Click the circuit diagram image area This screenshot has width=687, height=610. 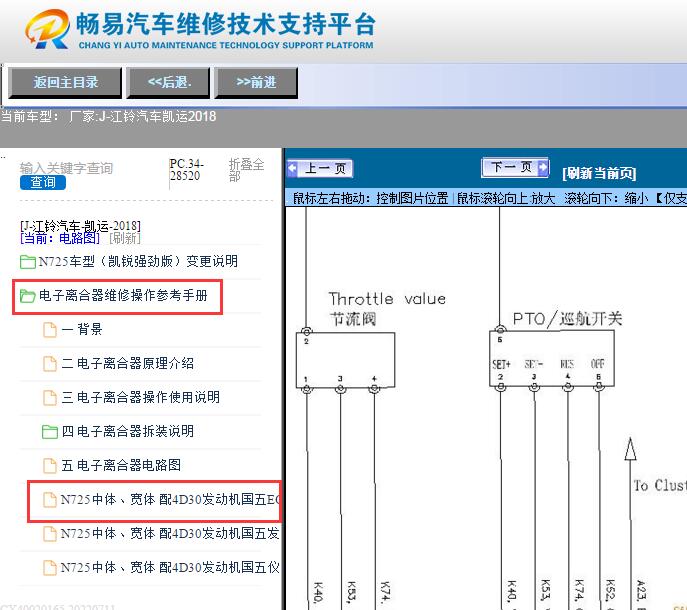click(x=486, y=408)
